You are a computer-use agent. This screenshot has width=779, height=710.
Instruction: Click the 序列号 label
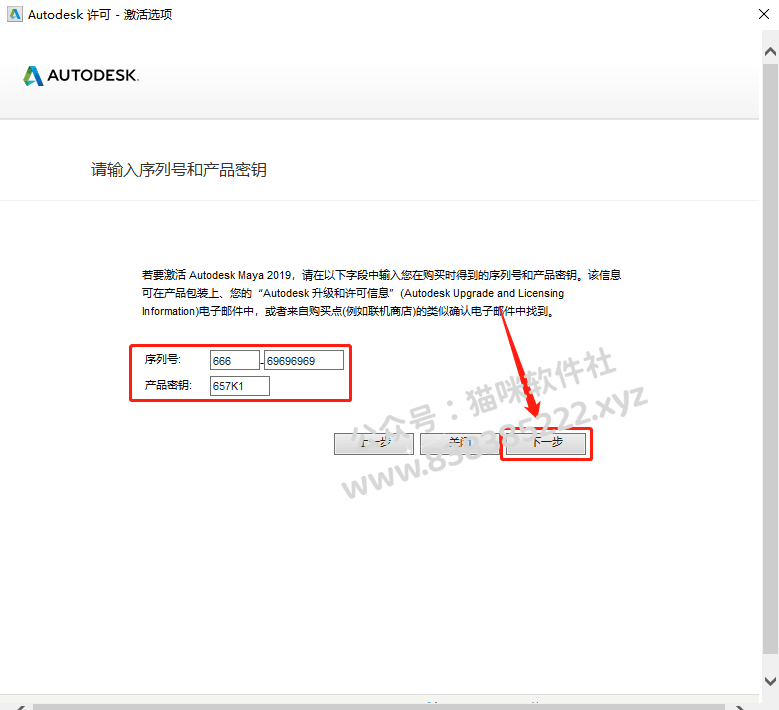coord(163,359)
